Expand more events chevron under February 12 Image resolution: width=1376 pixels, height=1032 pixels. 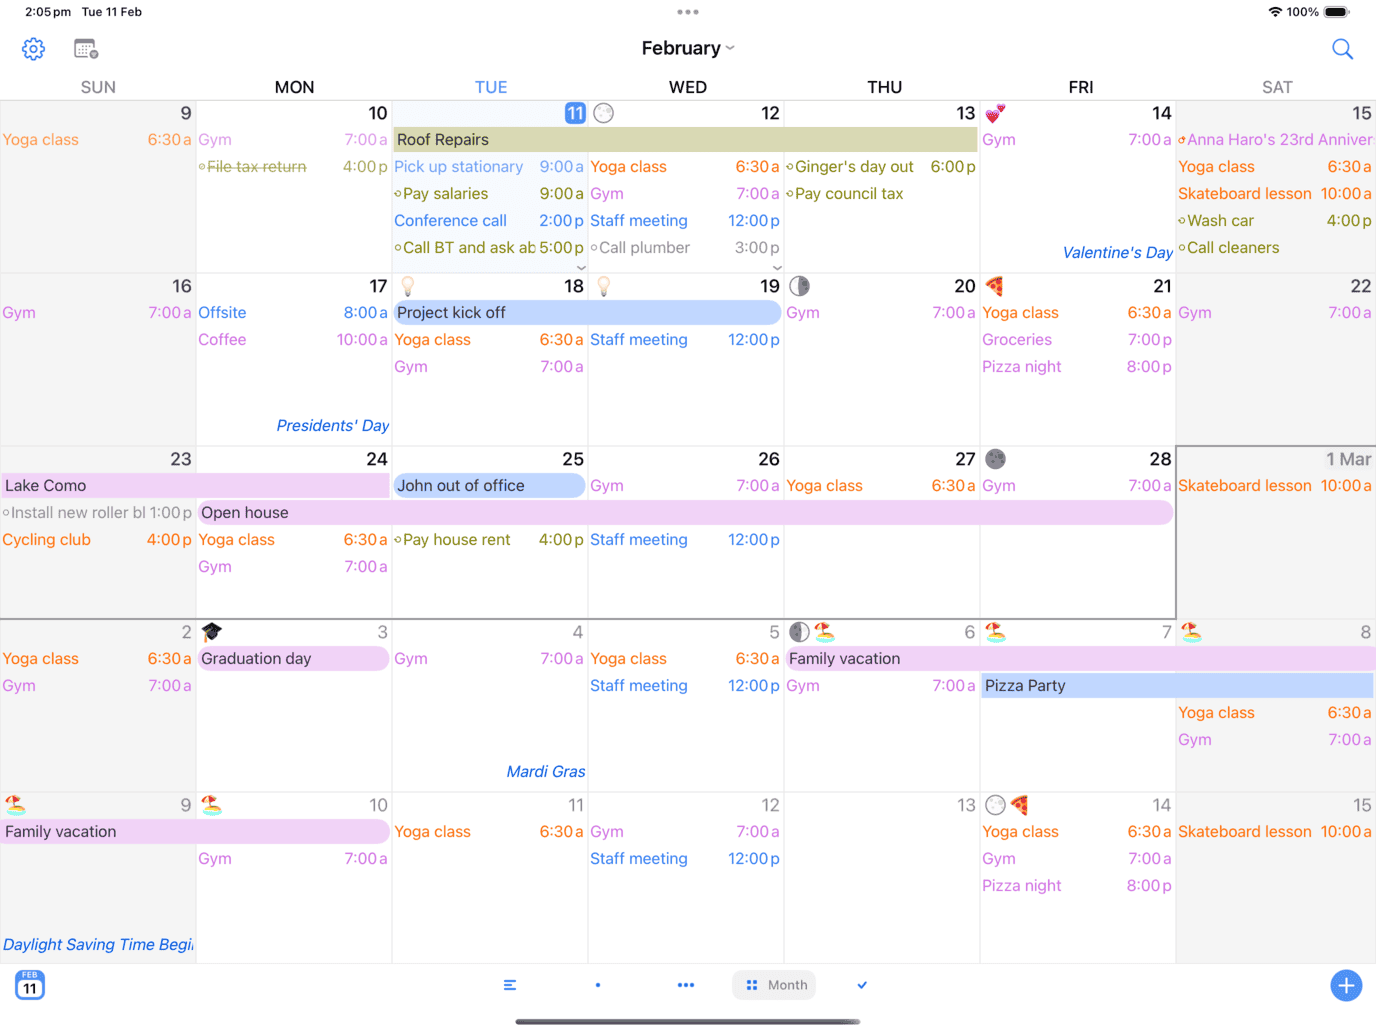777,268
